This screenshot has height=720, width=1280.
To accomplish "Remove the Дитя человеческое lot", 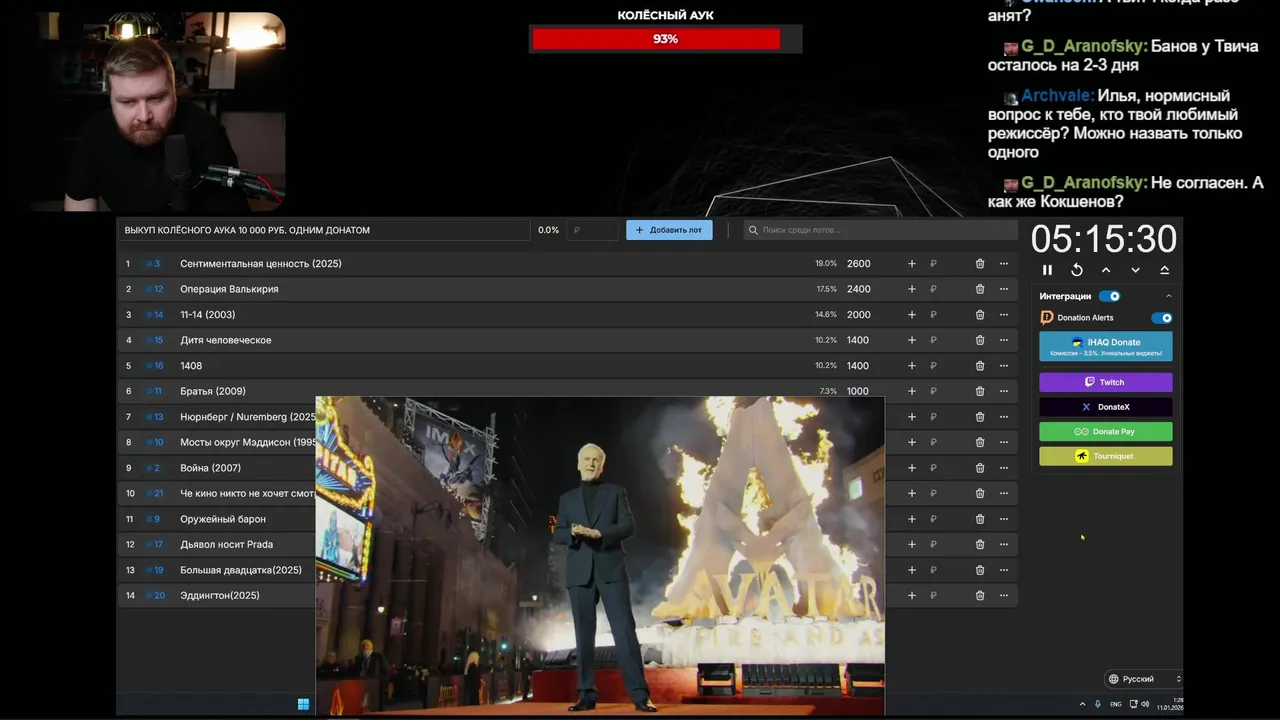I will [x=980, y=340].
